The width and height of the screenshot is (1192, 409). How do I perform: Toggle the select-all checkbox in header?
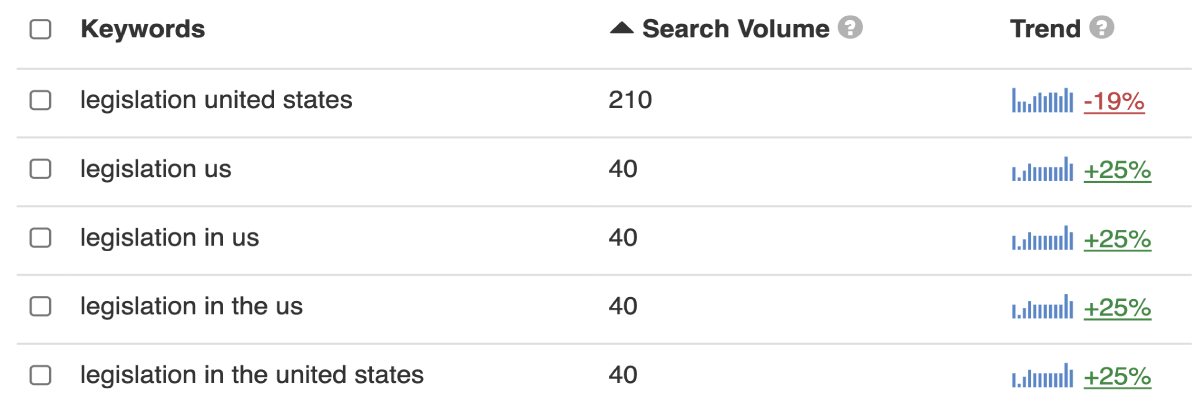[x=40, y=30]
